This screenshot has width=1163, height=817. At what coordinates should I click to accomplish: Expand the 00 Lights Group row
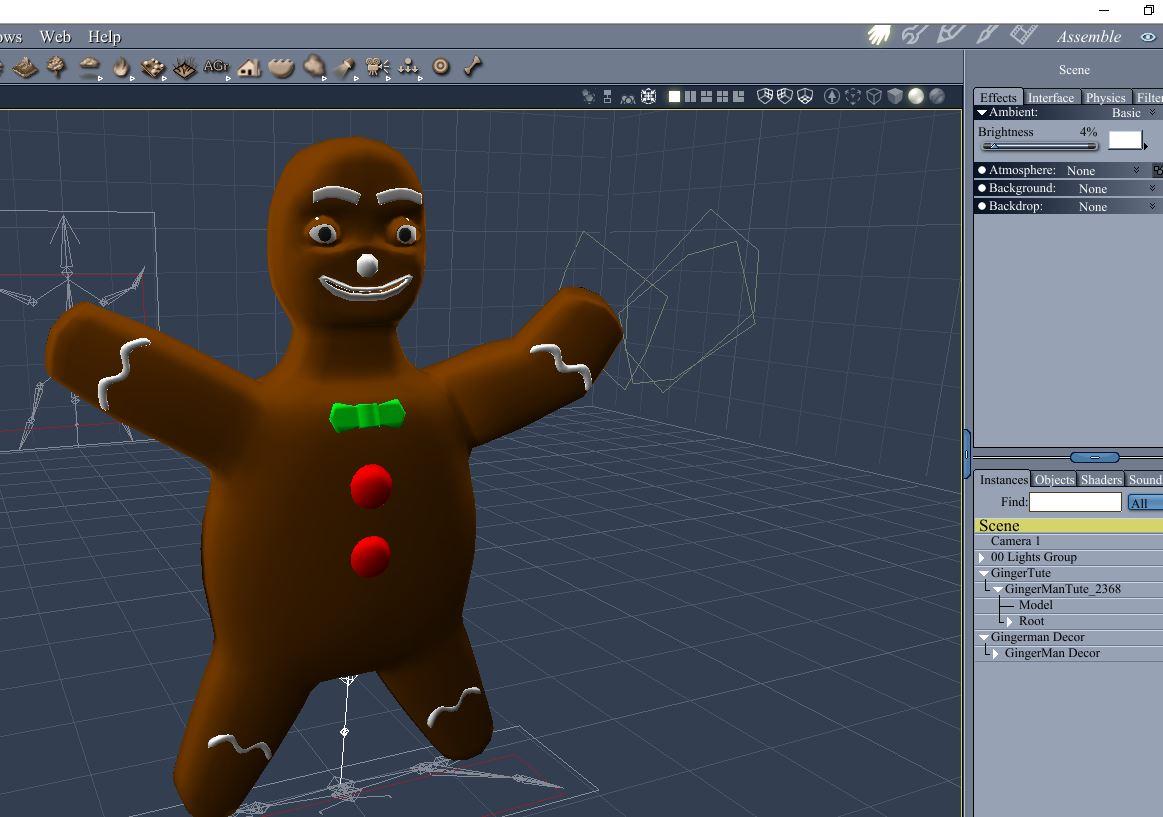(982, 558)
